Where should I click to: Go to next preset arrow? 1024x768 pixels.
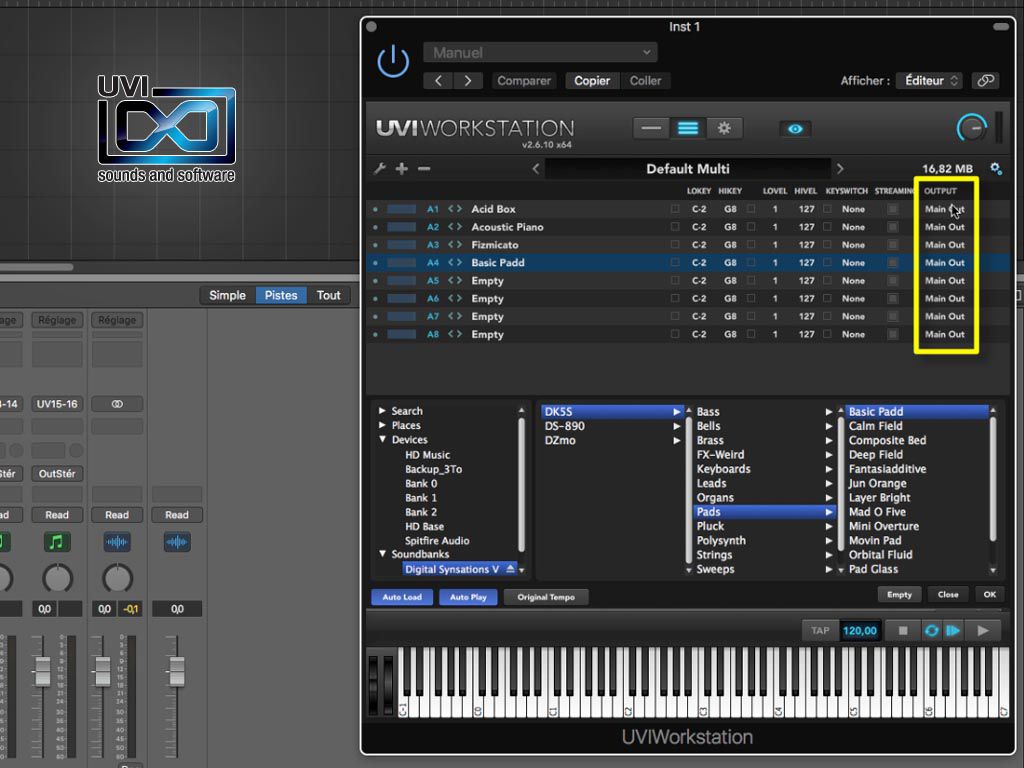click(x=468, y=80)
